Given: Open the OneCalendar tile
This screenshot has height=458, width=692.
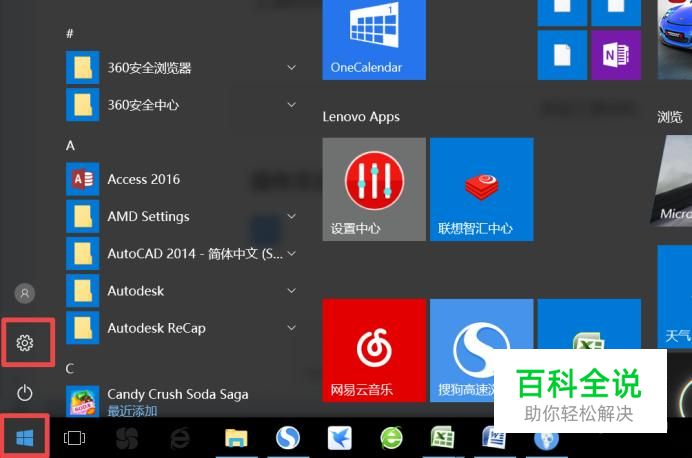Looking at the screenshot, I should coord(374,40).
